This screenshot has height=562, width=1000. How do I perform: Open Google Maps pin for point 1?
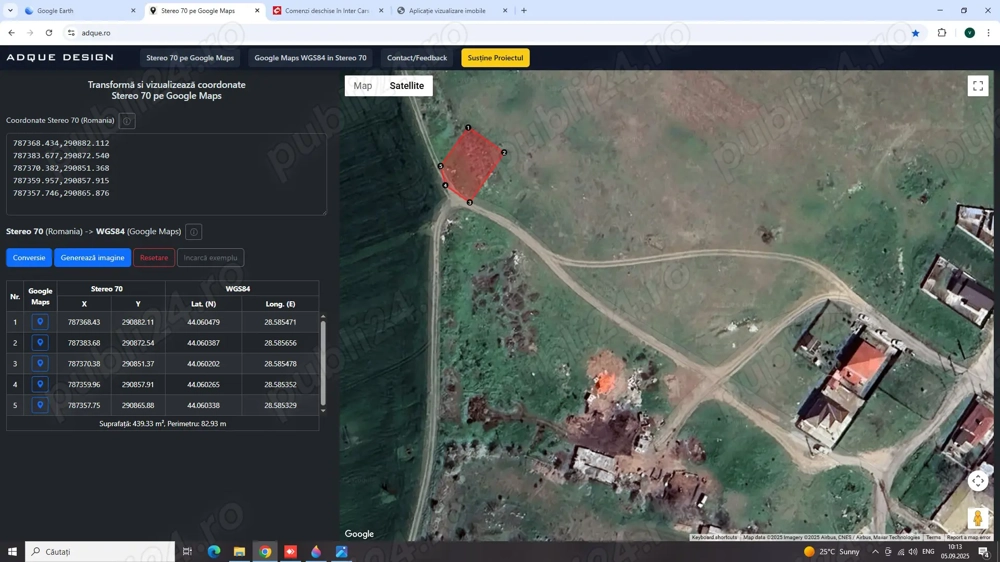pos(40,322)
